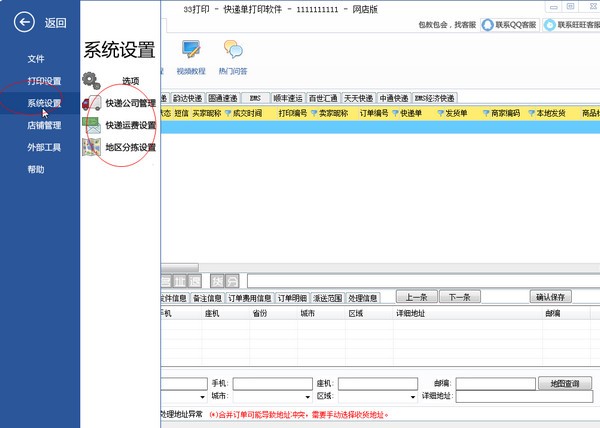
Task: Click the filter icon beside 卖家昵称 column
Action: click(x=314, y=113)
